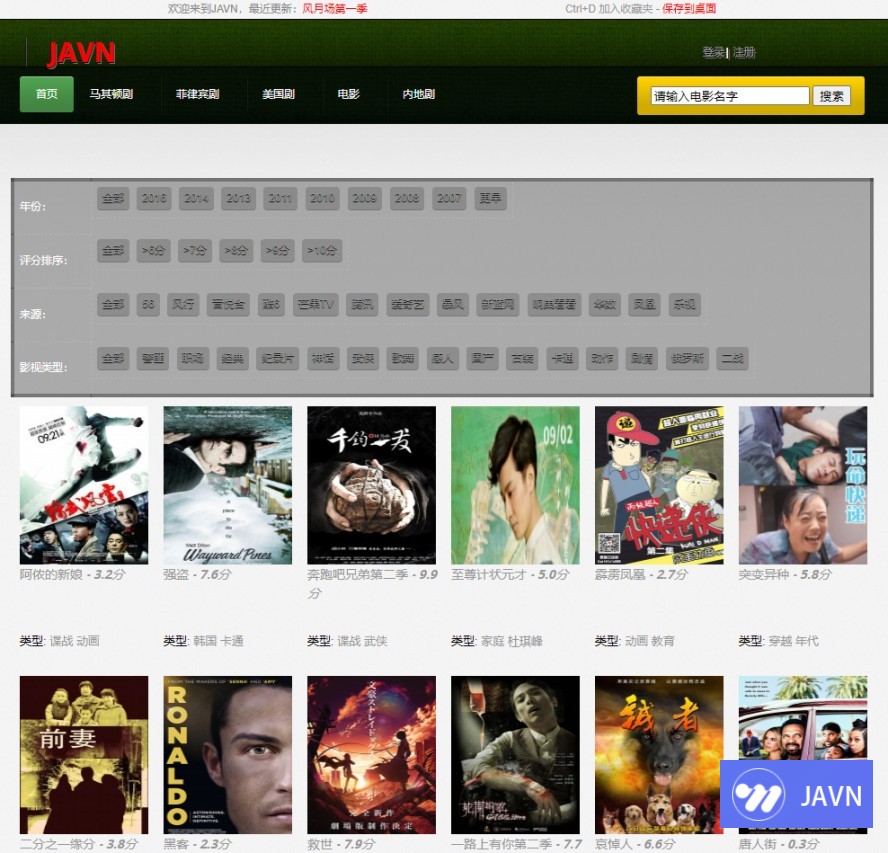Open the 电影 movies tab
888x853 pixels.
tap(348, 94)
